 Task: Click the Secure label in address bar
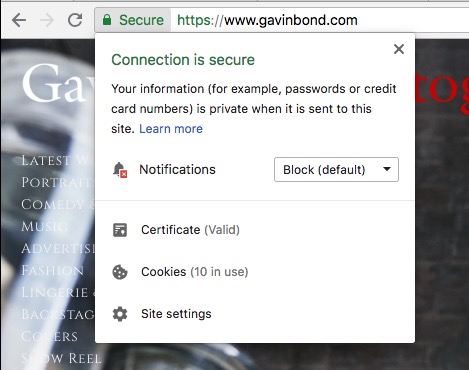141,20
